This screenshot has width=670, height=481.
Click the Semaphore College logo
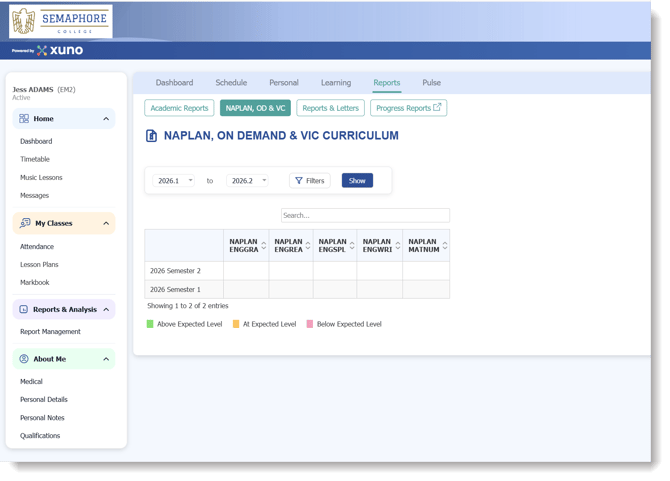click(61, 21)
